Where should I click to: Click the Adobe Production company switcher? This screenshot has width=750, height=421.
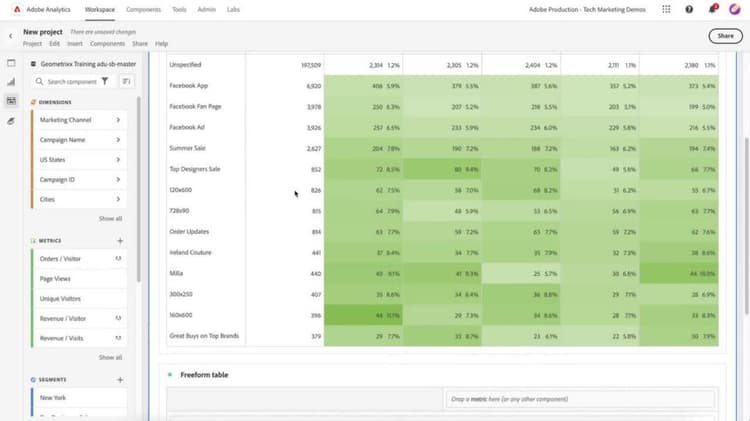click(x=587, y=10)
